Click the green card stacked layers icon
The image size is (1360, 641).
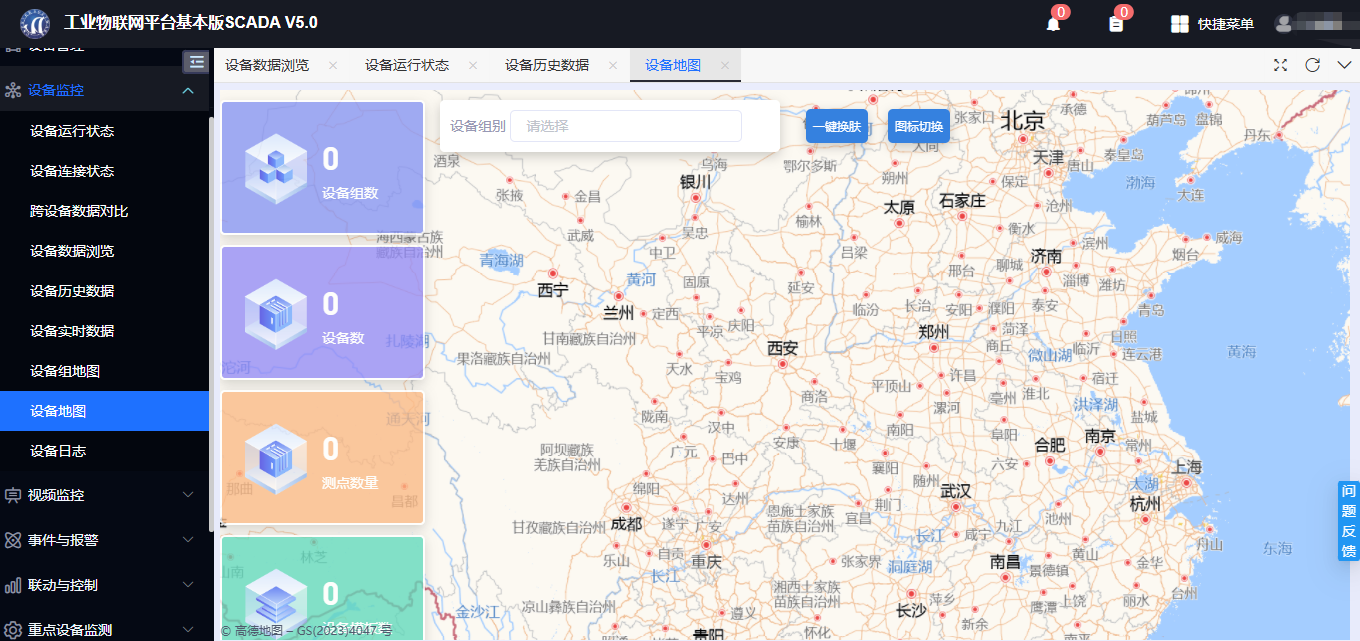275,602
